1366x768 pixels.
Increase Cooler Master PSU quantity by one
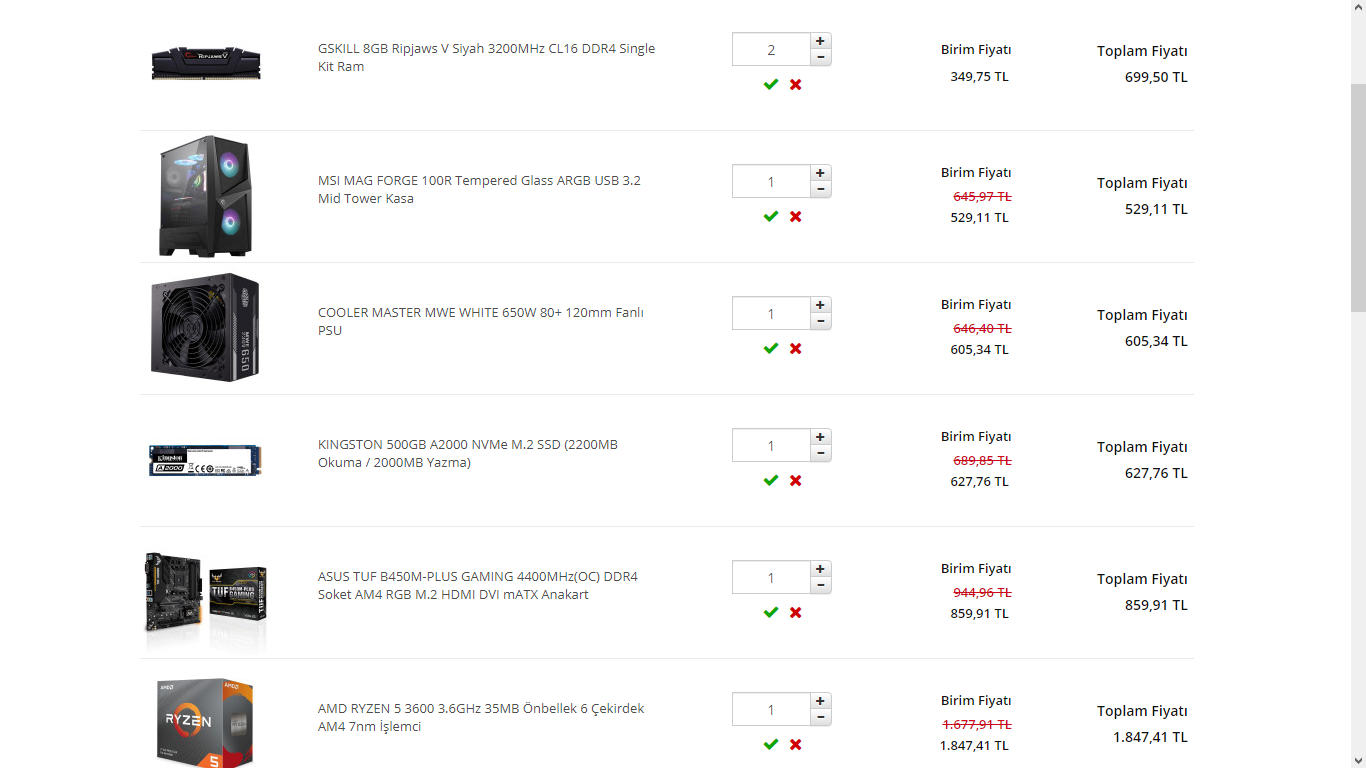tap(820, 305)
